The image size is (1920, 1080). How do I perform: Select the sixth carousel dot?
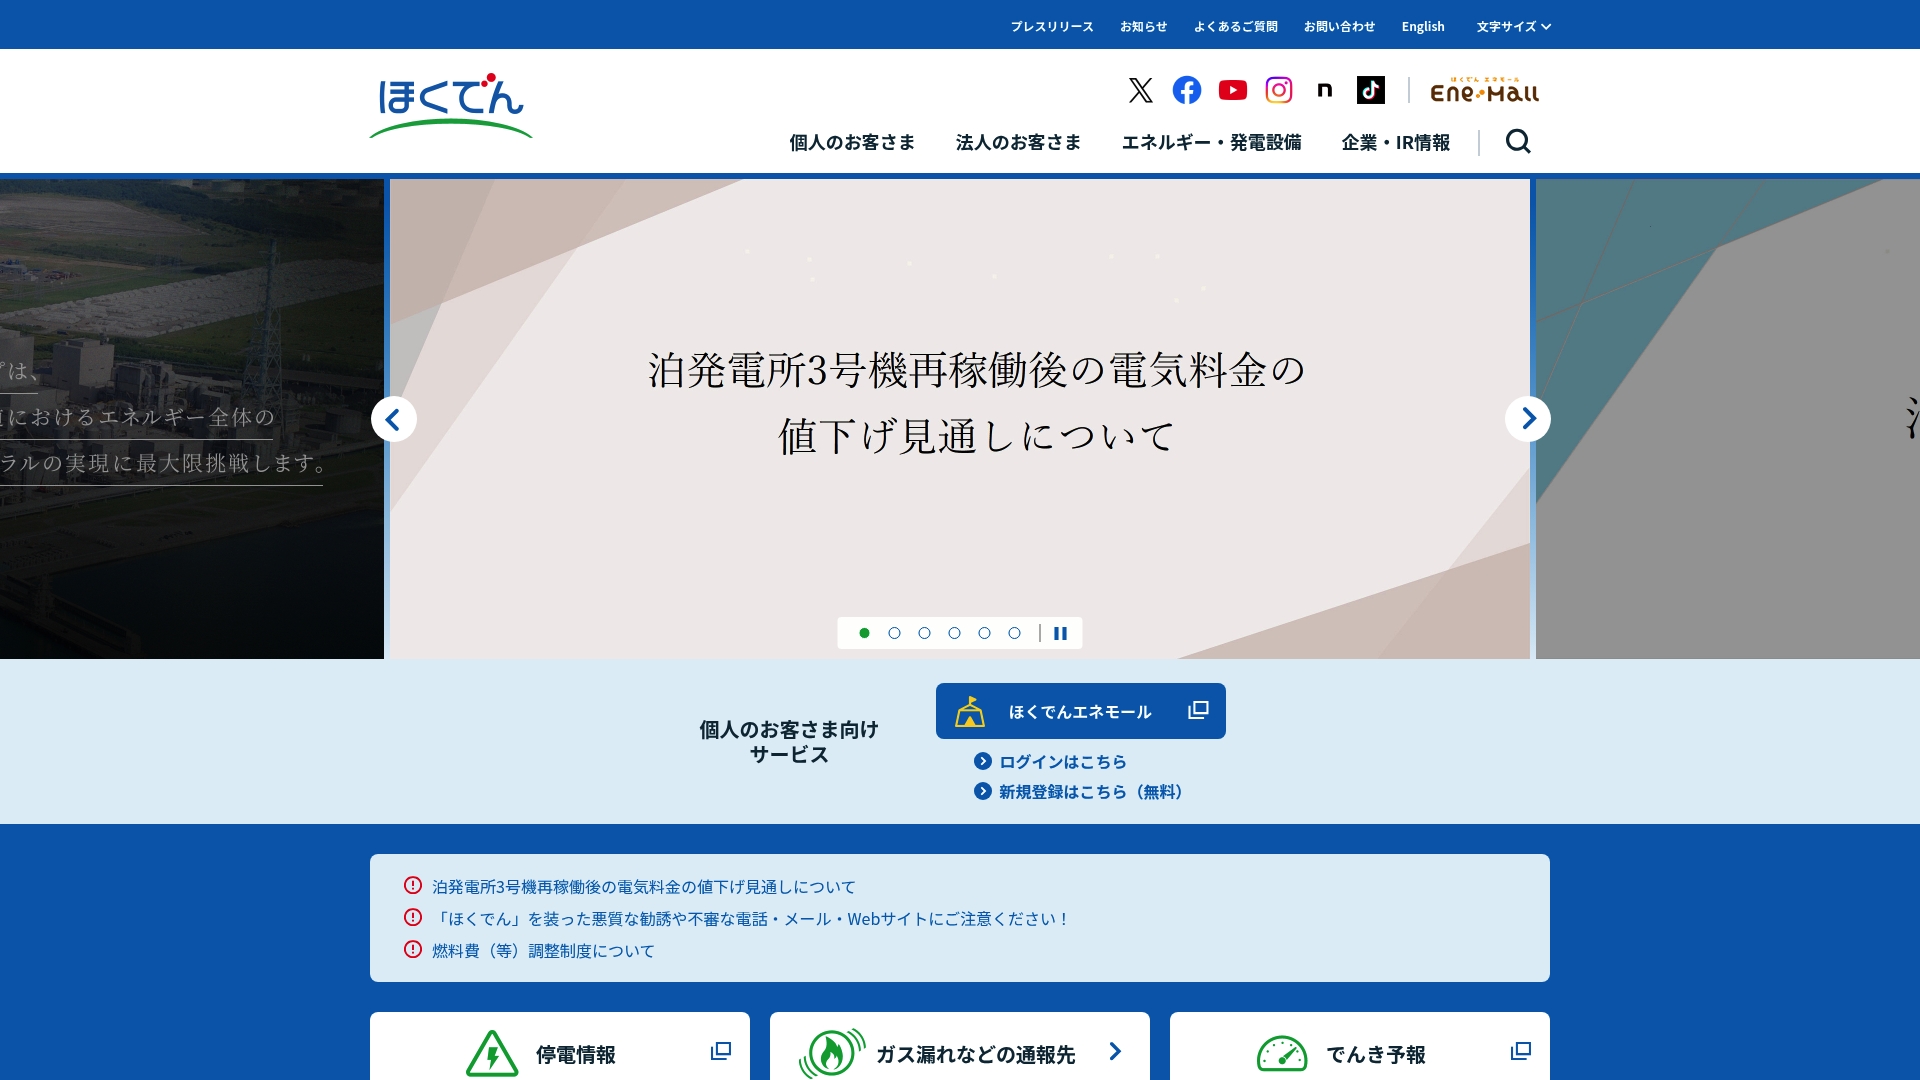coord(1014,633)
